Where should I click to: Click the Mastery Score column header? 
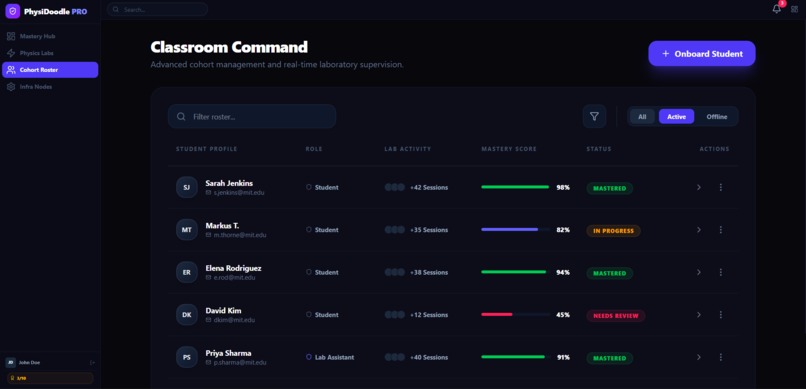coord(509,149)
